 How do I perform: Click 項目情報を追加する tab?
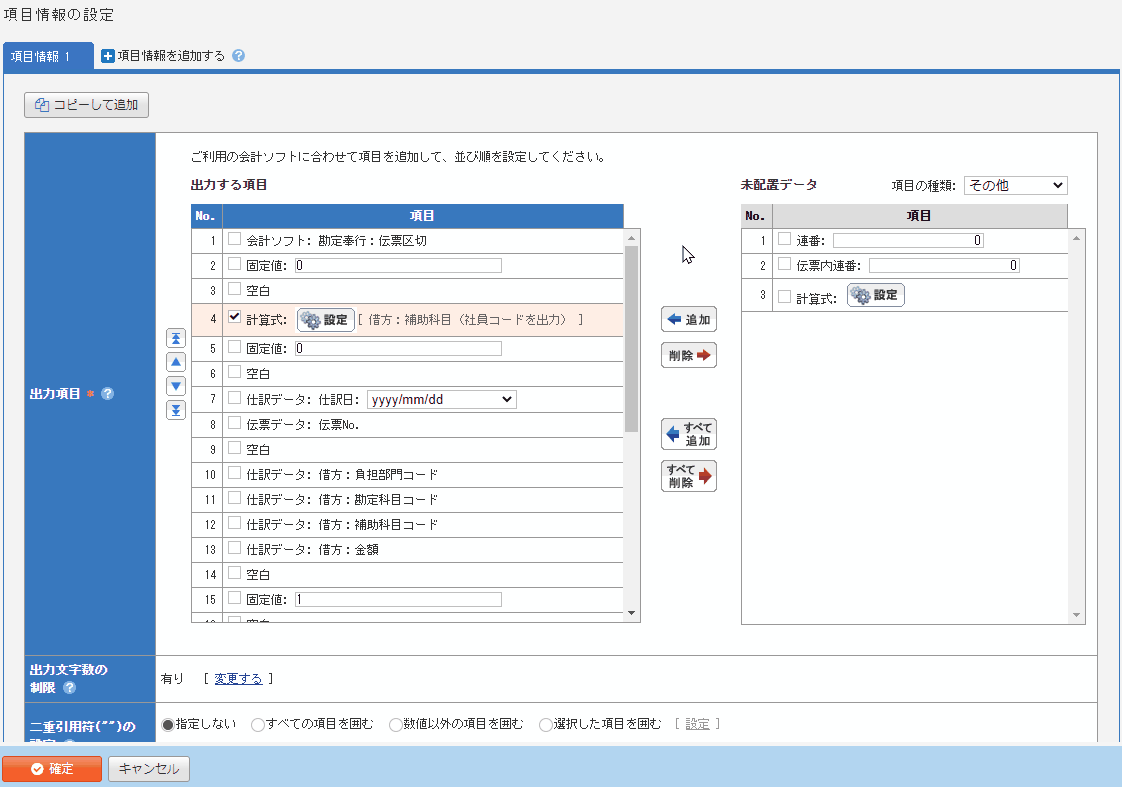click(x=164, y=56)
